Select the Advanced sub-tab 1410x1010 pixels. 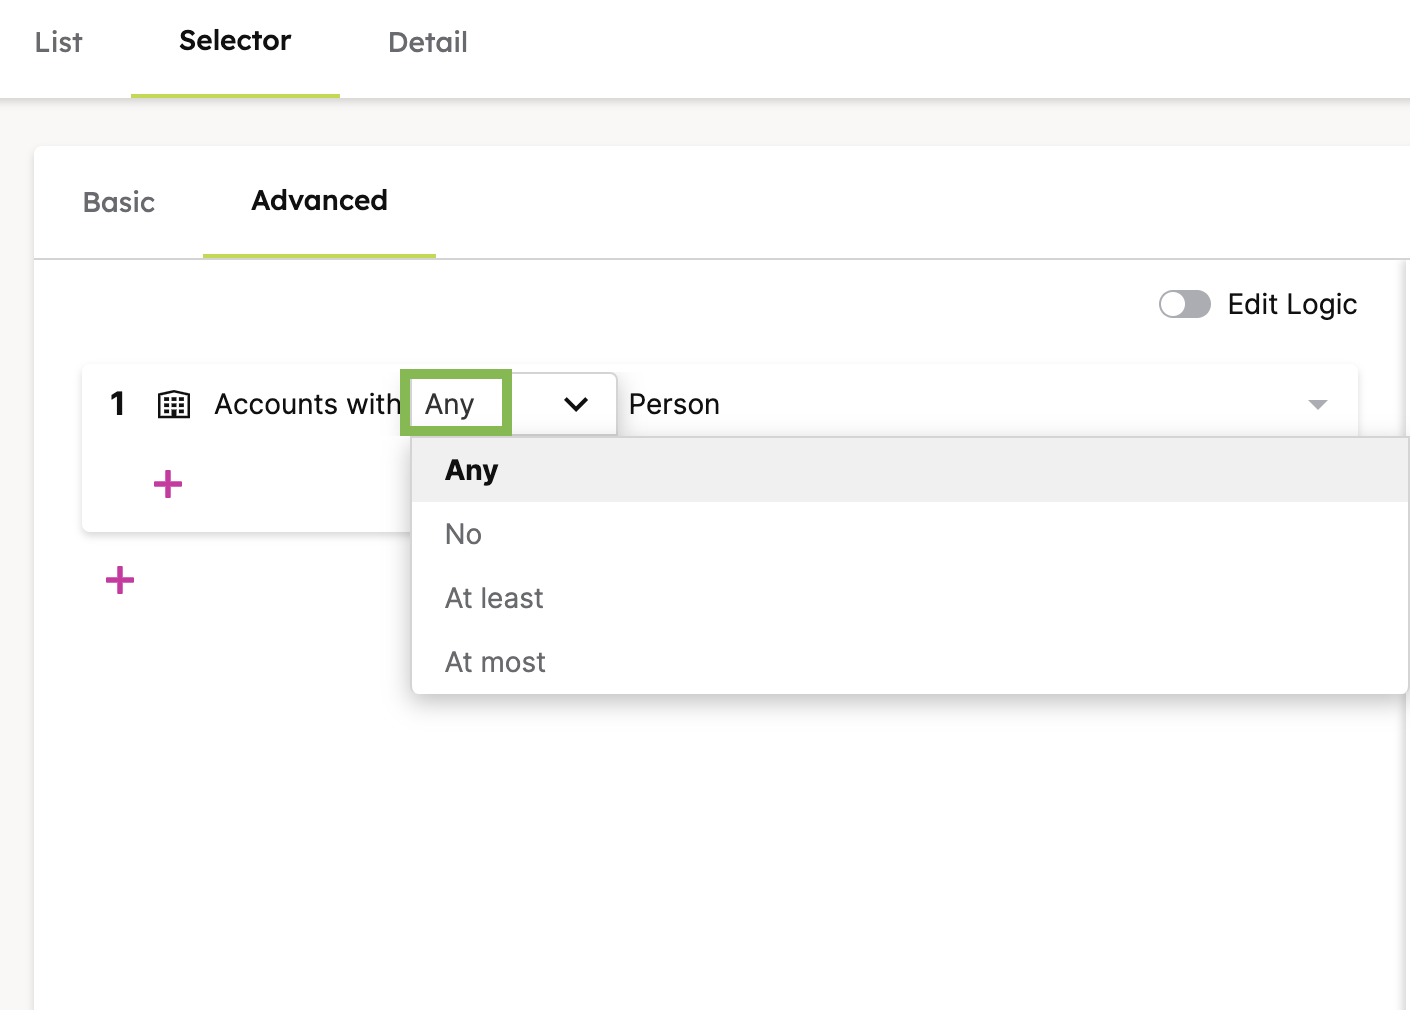(x=319, y=200)
